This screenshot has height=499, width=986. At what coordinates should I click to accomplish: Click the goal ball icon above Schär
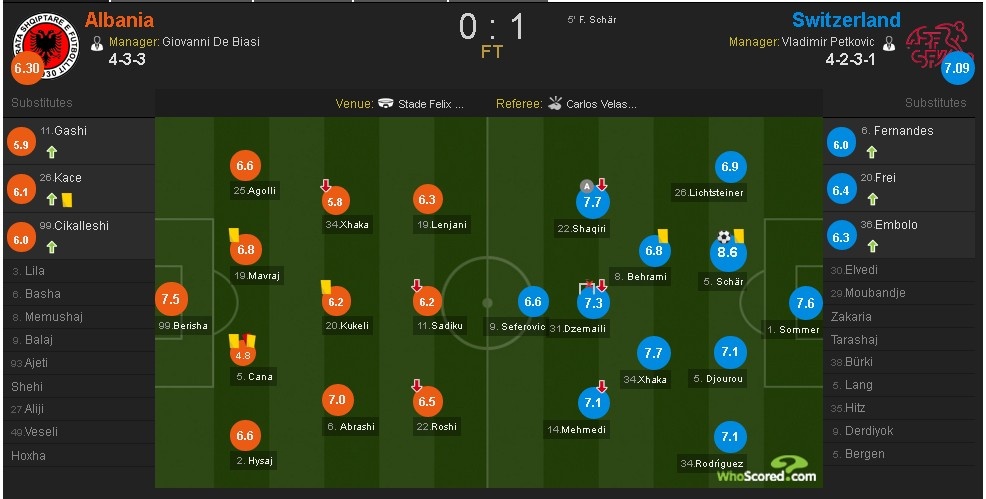pyautogui.click(x=724, y=237)
